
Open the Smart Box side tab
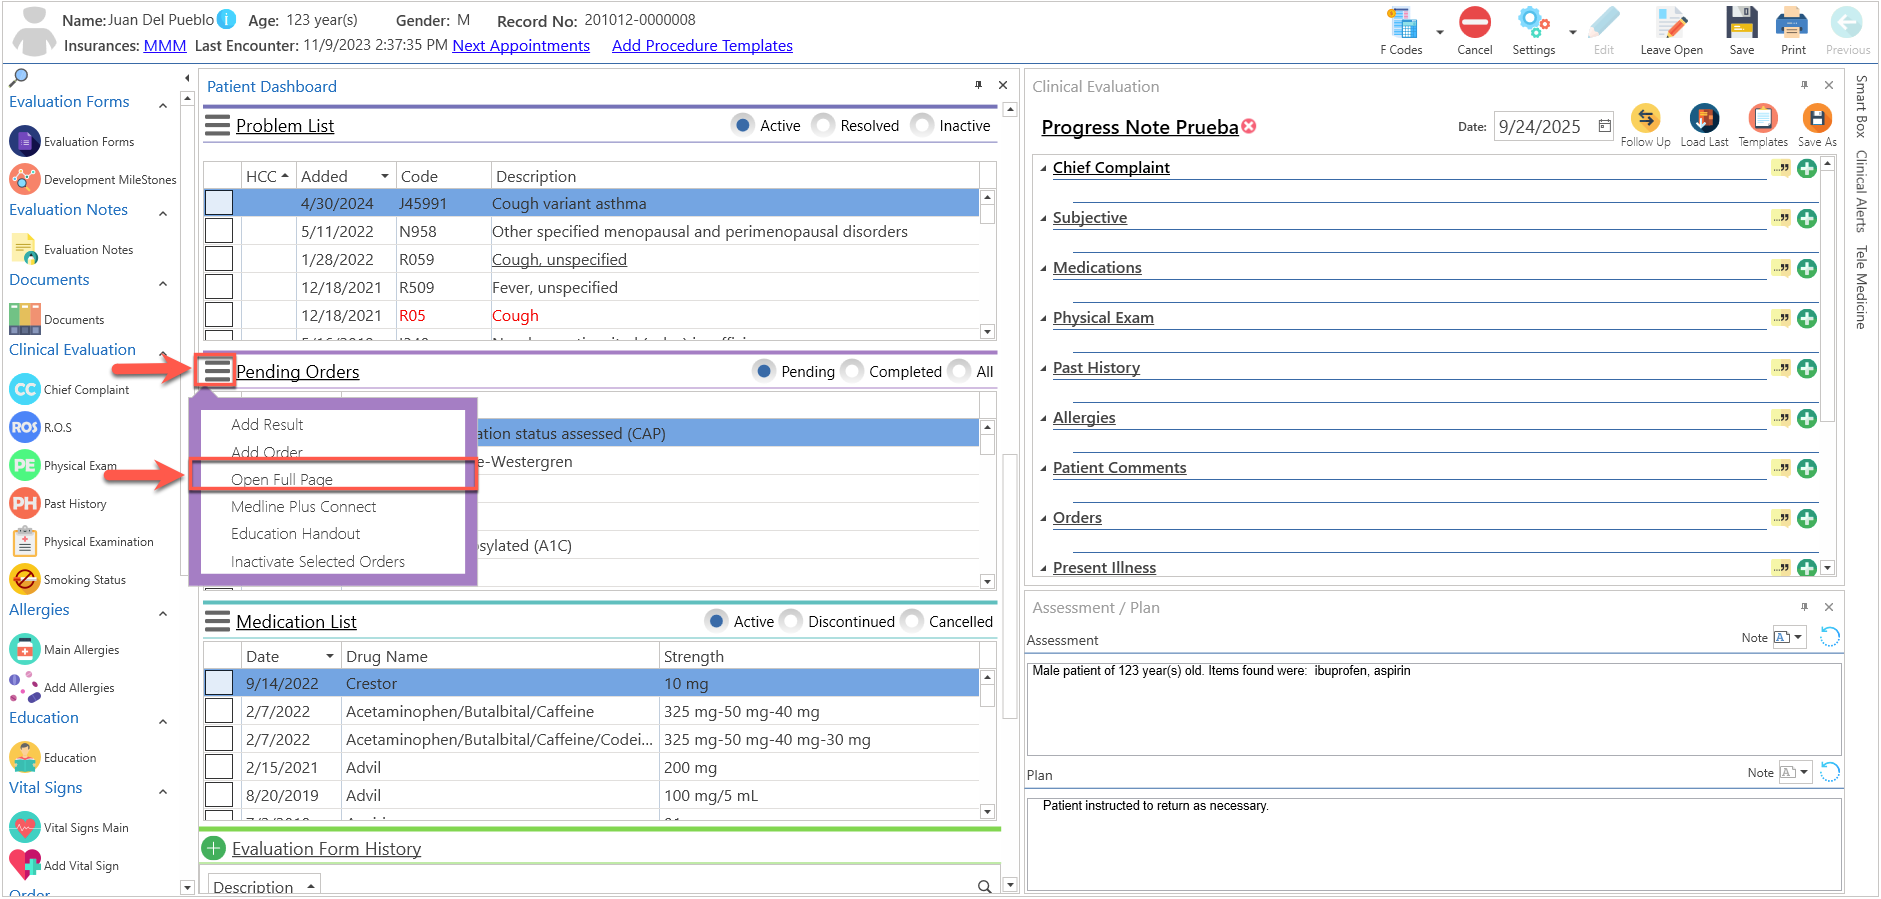[x=1861, y=106]
